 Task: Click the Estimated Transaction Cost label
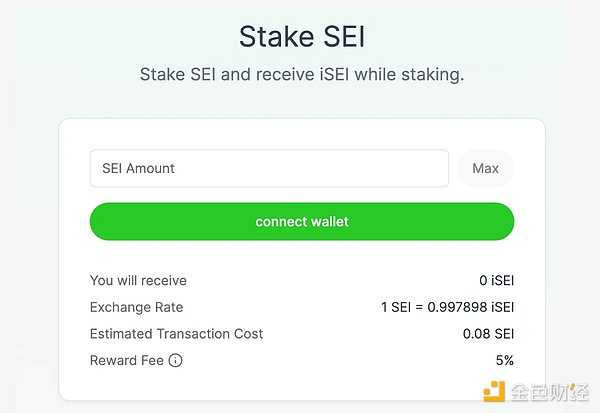[176, 334]
